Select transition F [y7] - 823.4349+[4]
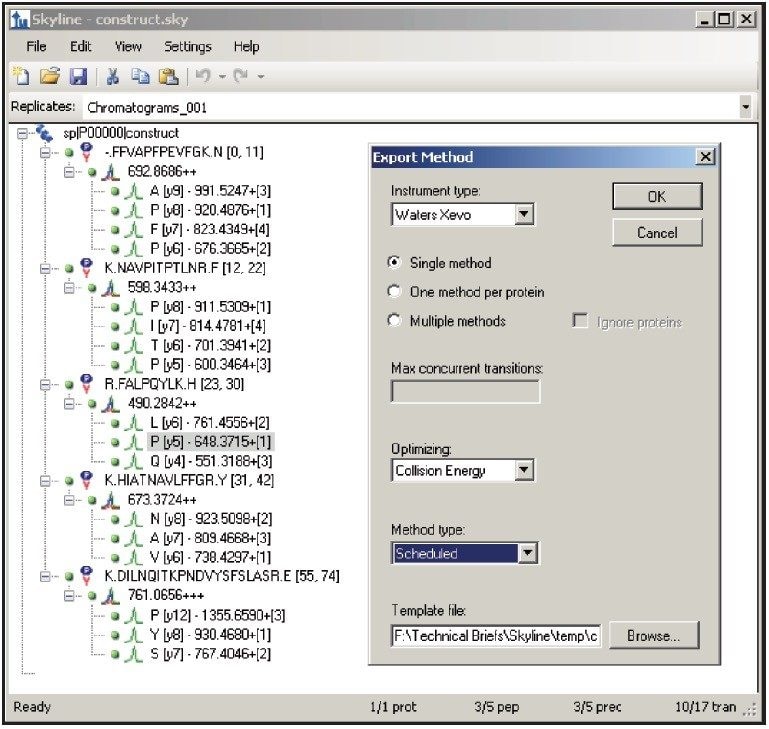769x729 pixels. [x=209, y=230]
